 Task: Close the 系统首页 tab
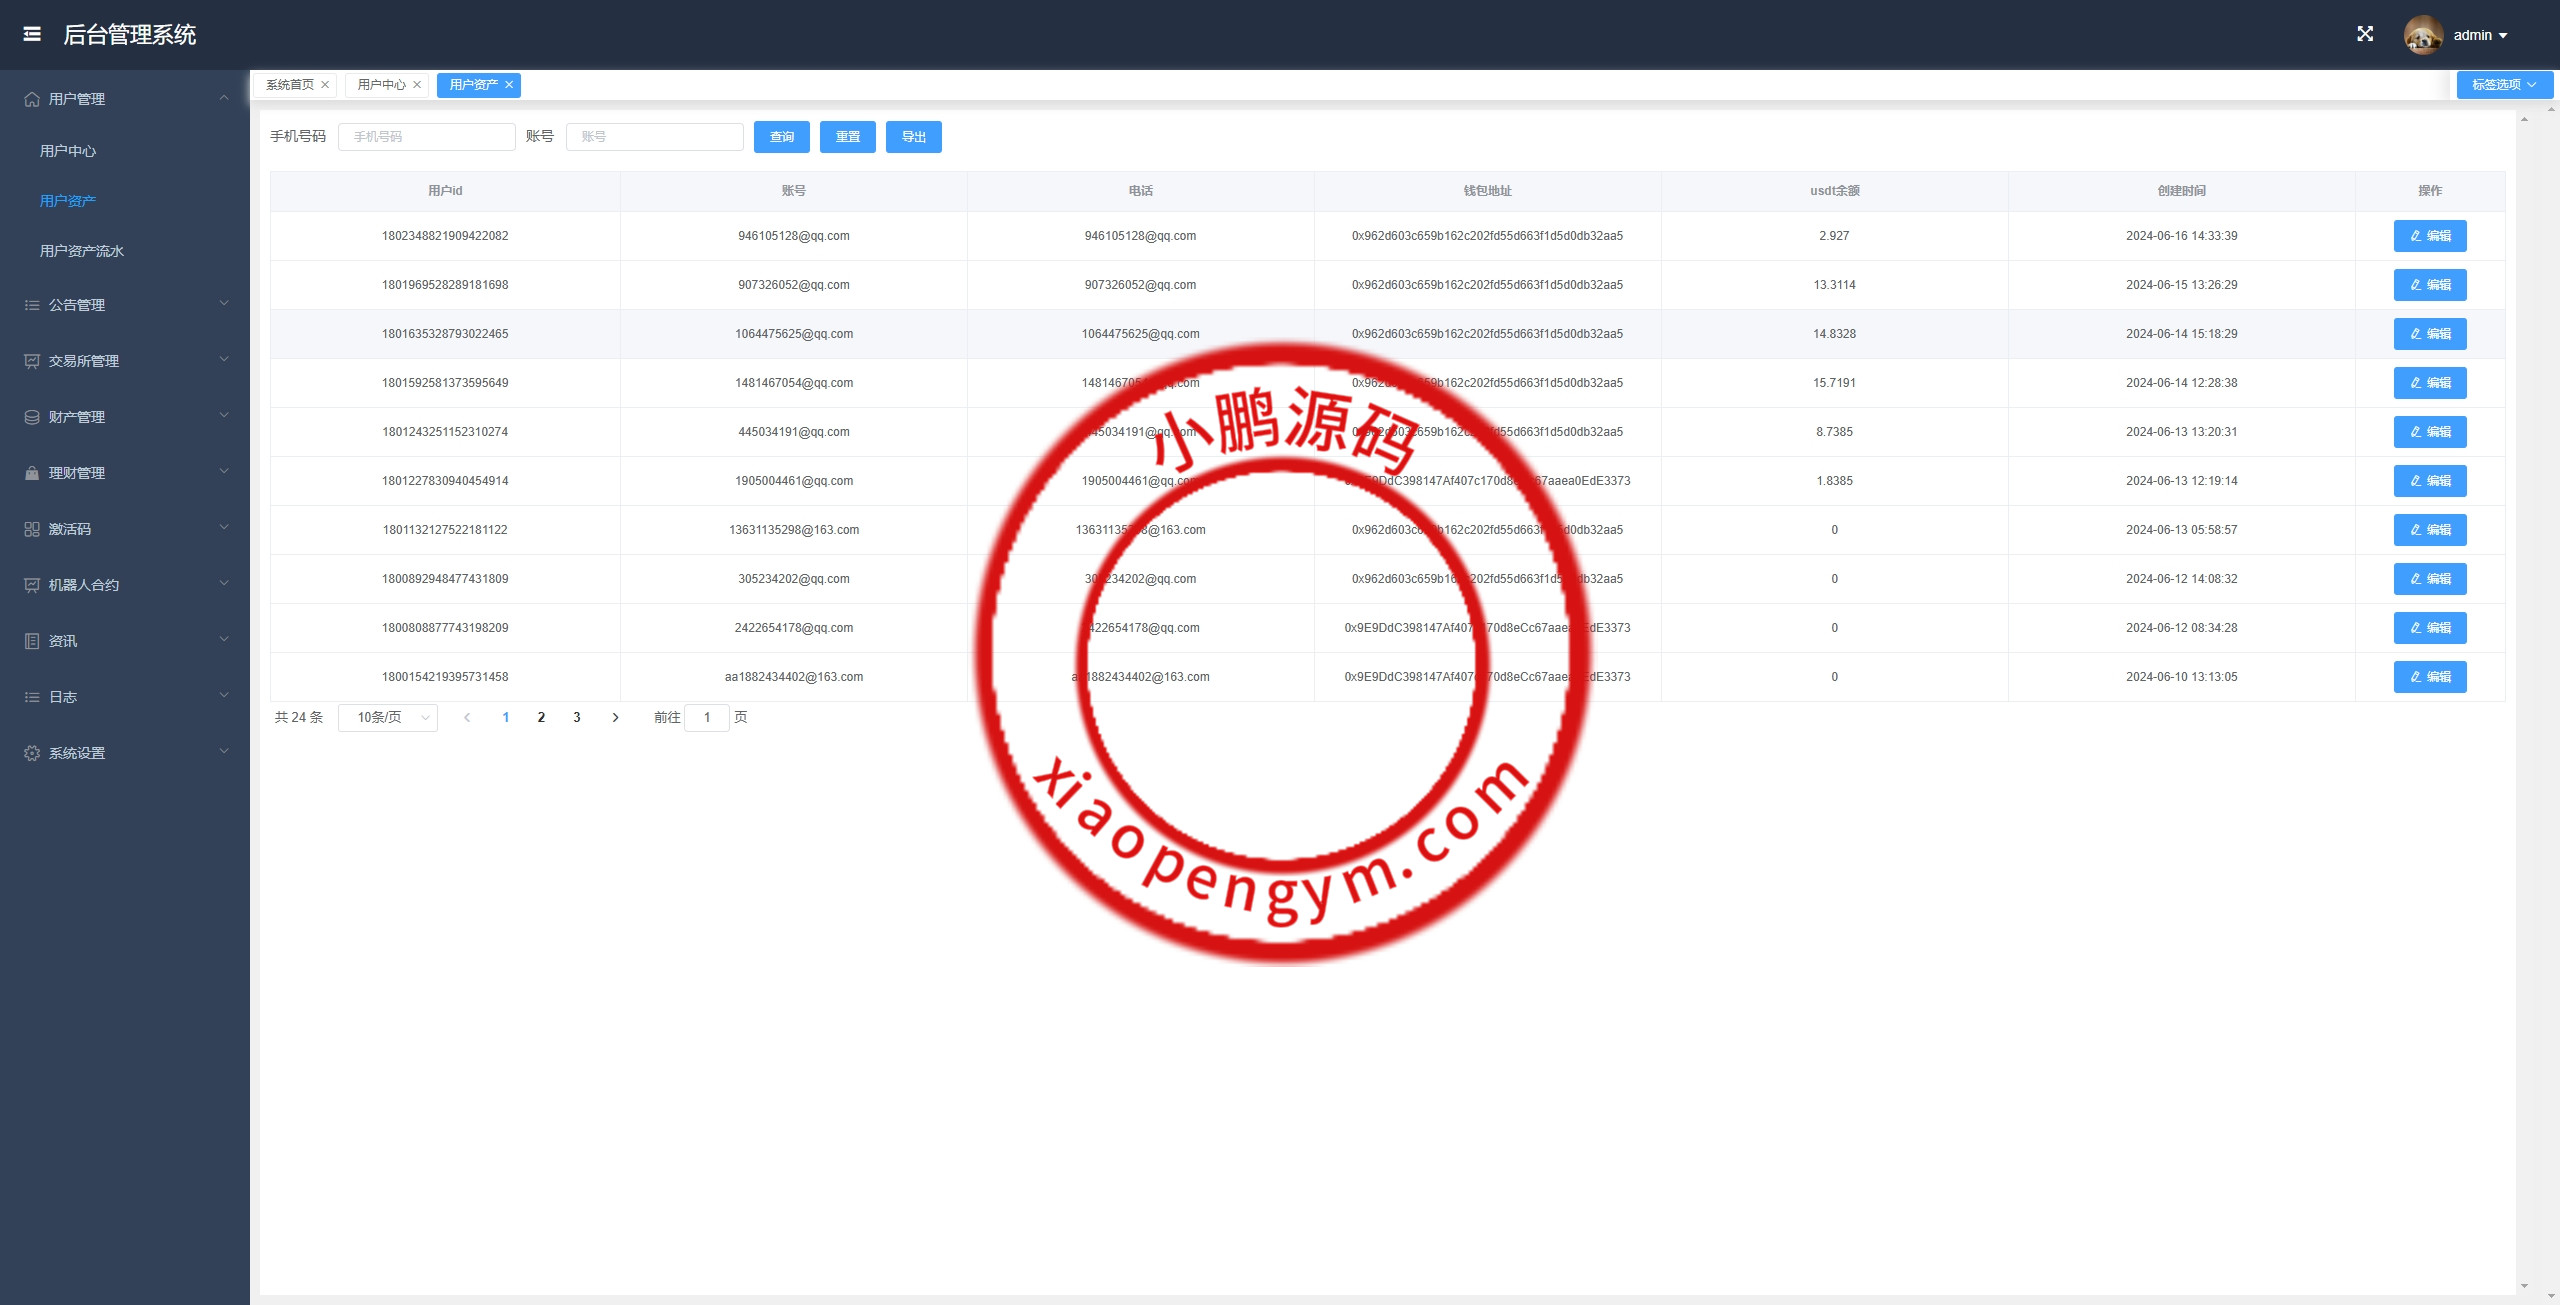point(325,85)
